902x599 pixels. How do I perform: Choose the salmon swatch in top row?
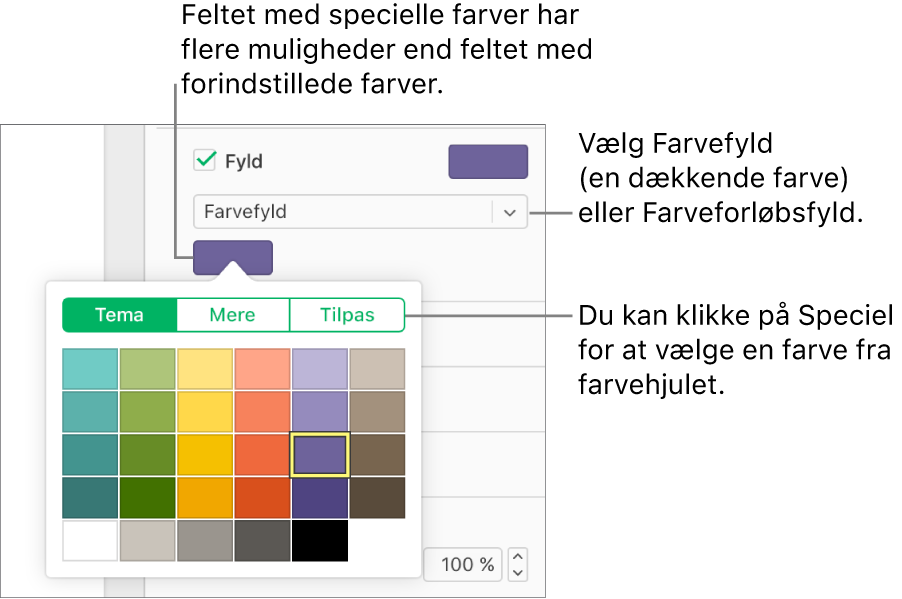click(x=262, y=369)
